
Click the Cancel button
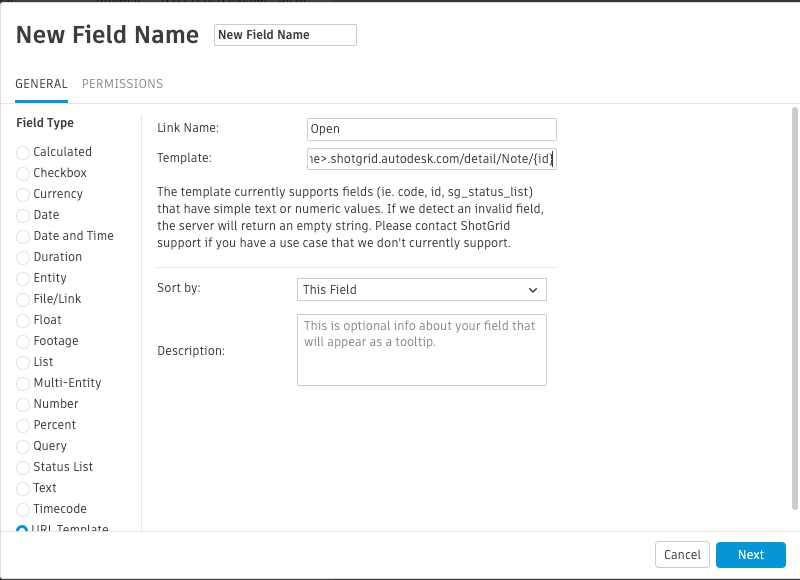682,554
